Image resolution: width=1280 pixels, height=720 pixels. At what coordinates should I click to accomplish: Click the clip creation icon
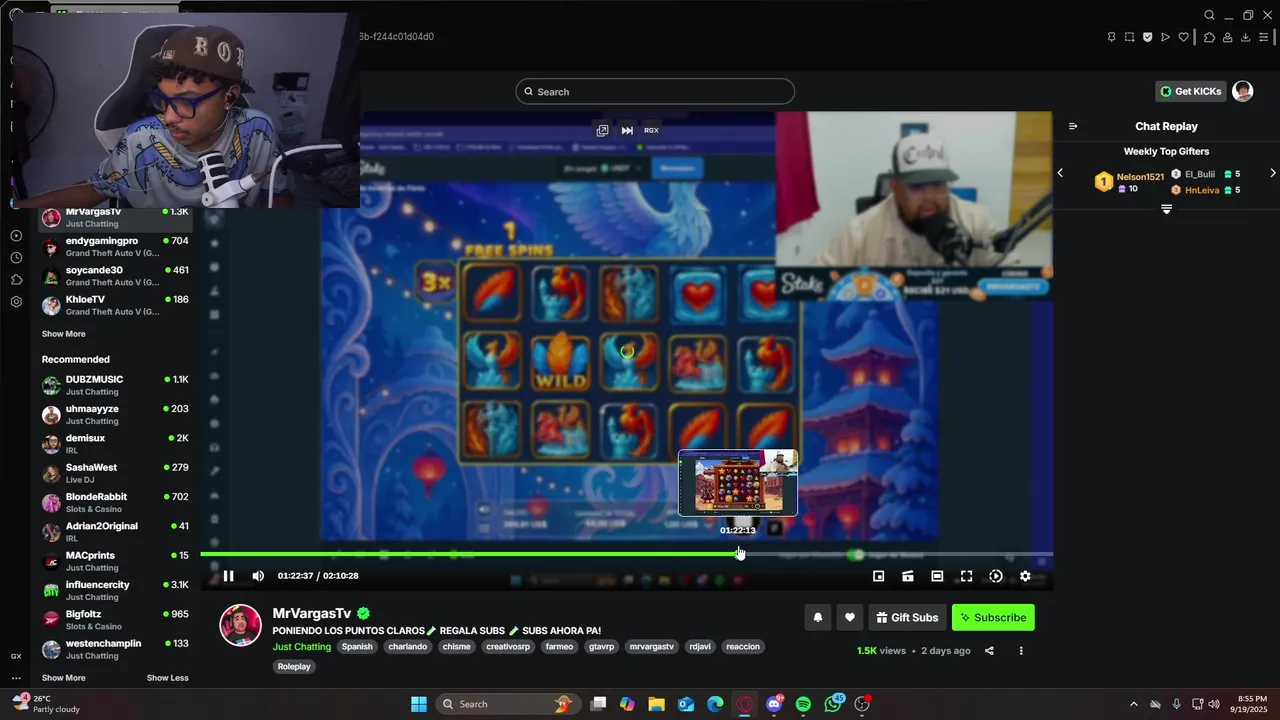[908, 576]
